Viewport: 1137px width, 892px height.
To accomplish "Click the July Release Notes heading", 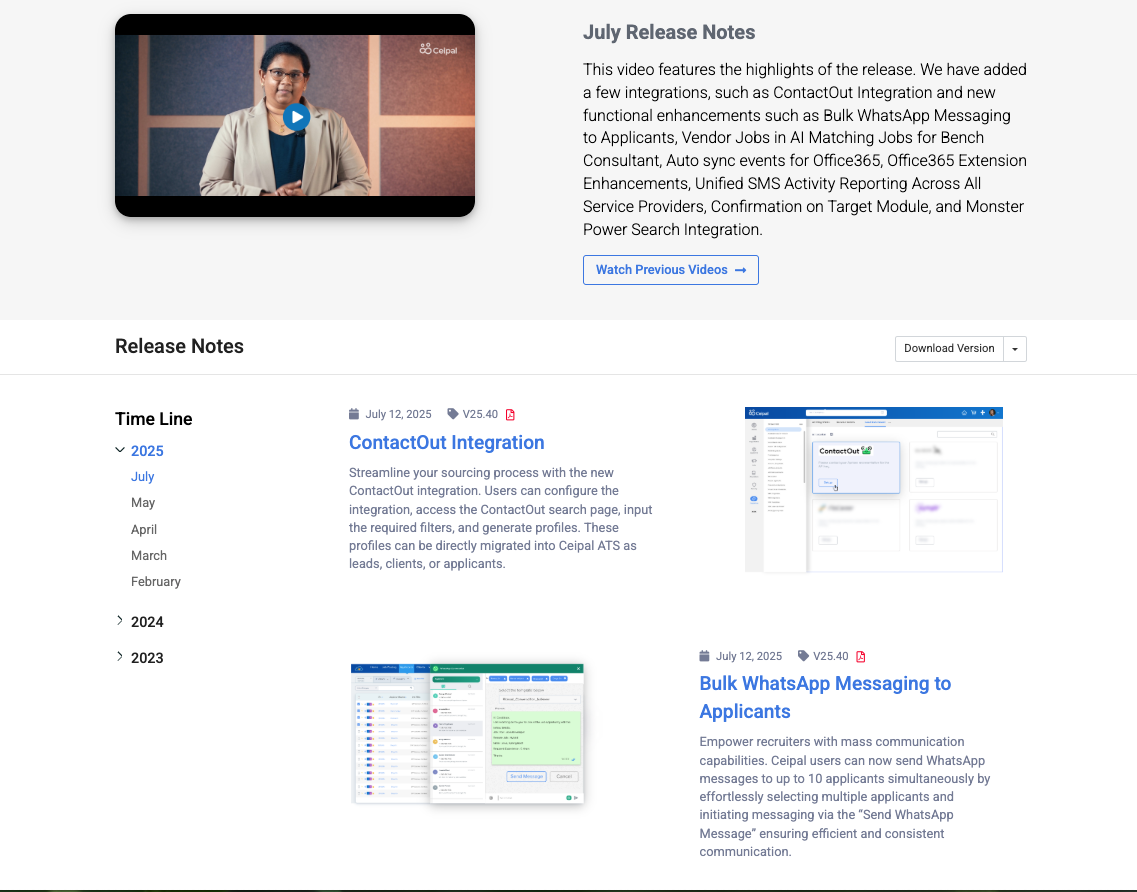I will click(x=669, y=33).
